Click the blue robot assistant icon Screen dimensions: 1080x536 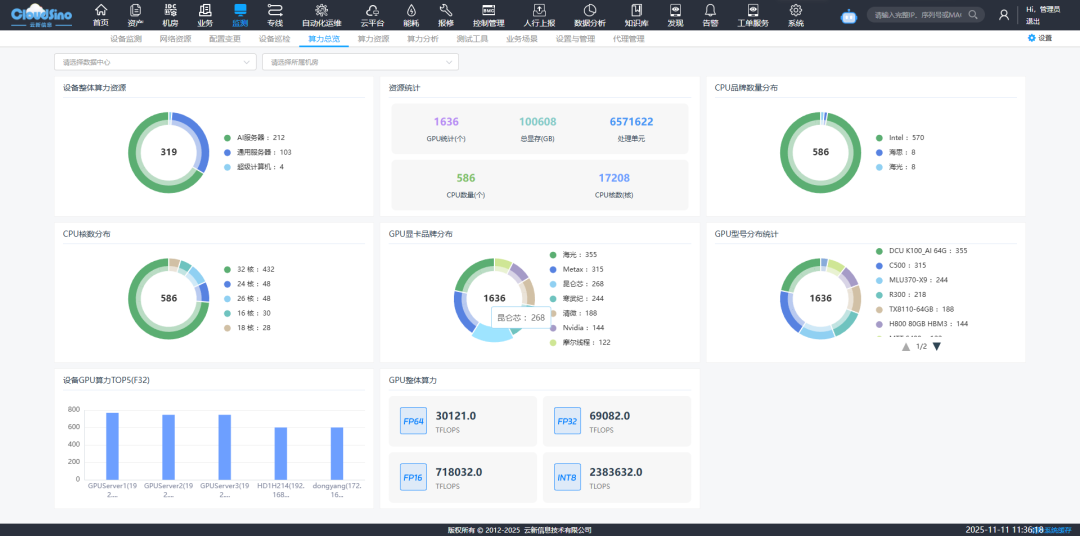pos(849,15)
